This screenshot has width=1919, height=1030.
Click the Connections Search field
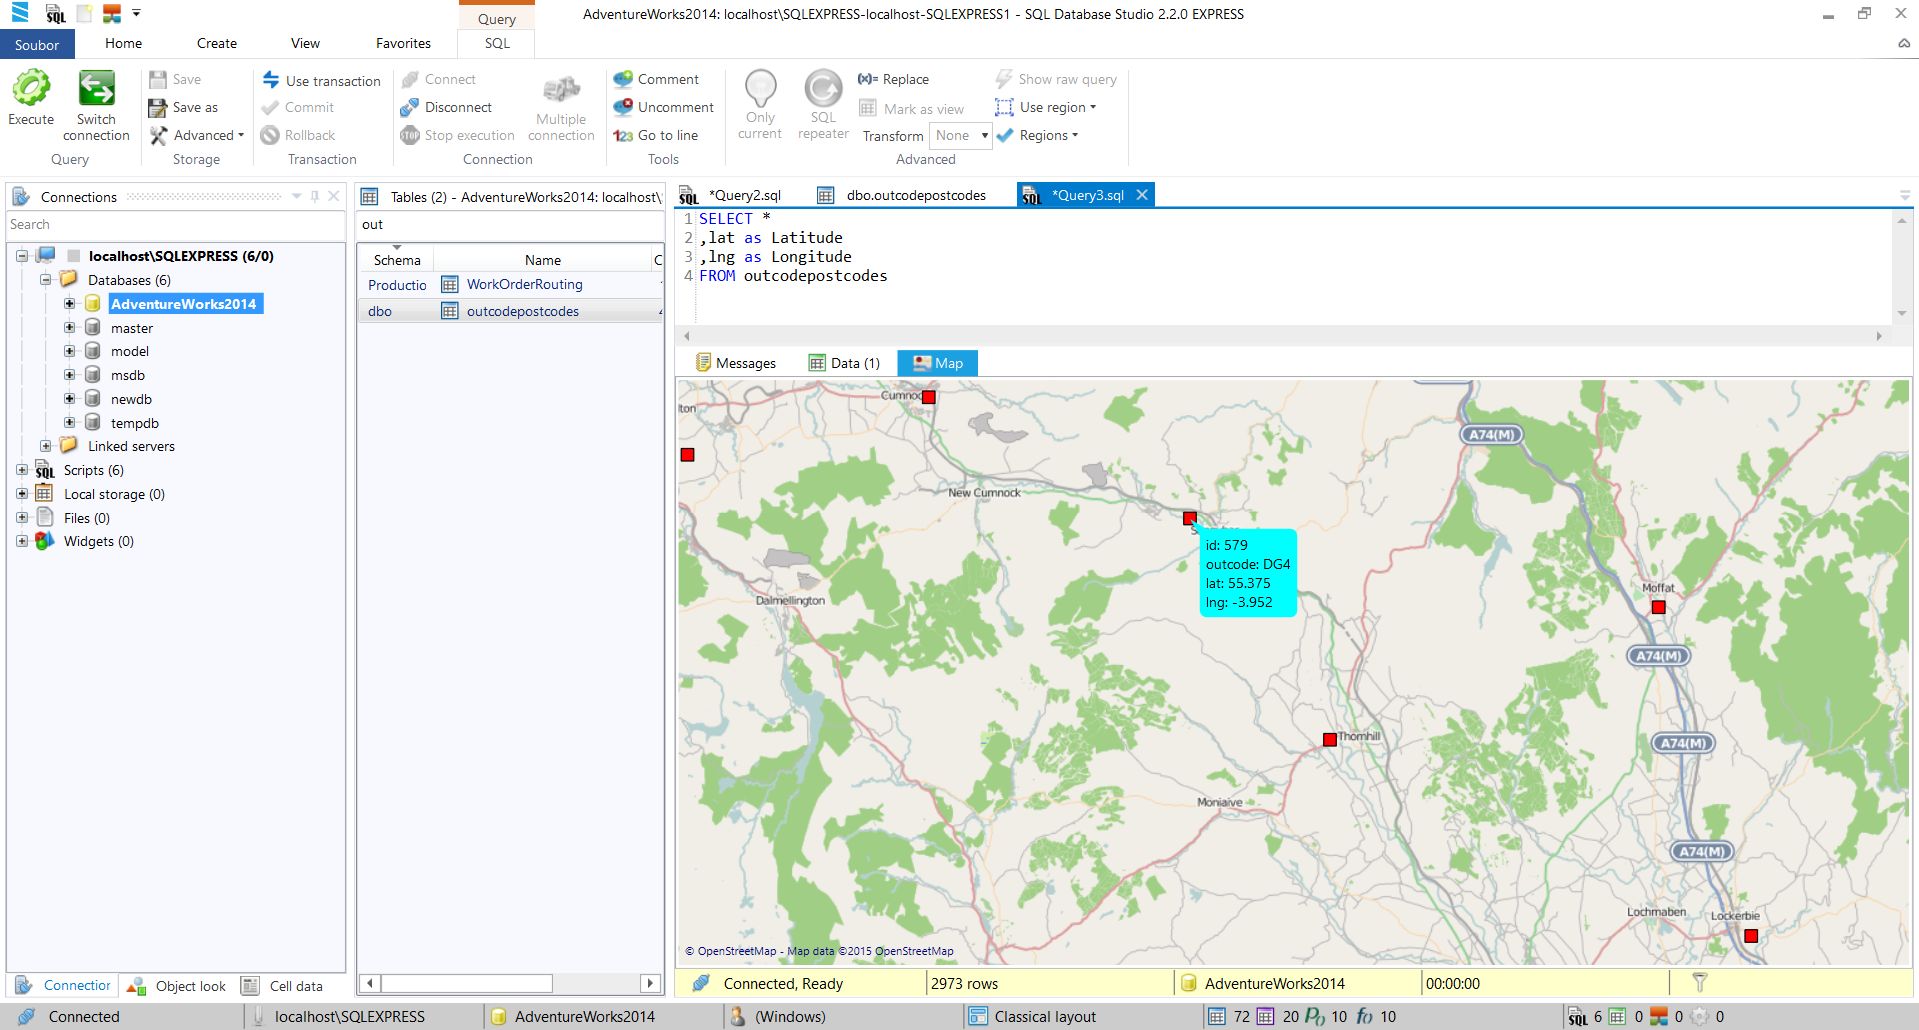coord(176,225)
